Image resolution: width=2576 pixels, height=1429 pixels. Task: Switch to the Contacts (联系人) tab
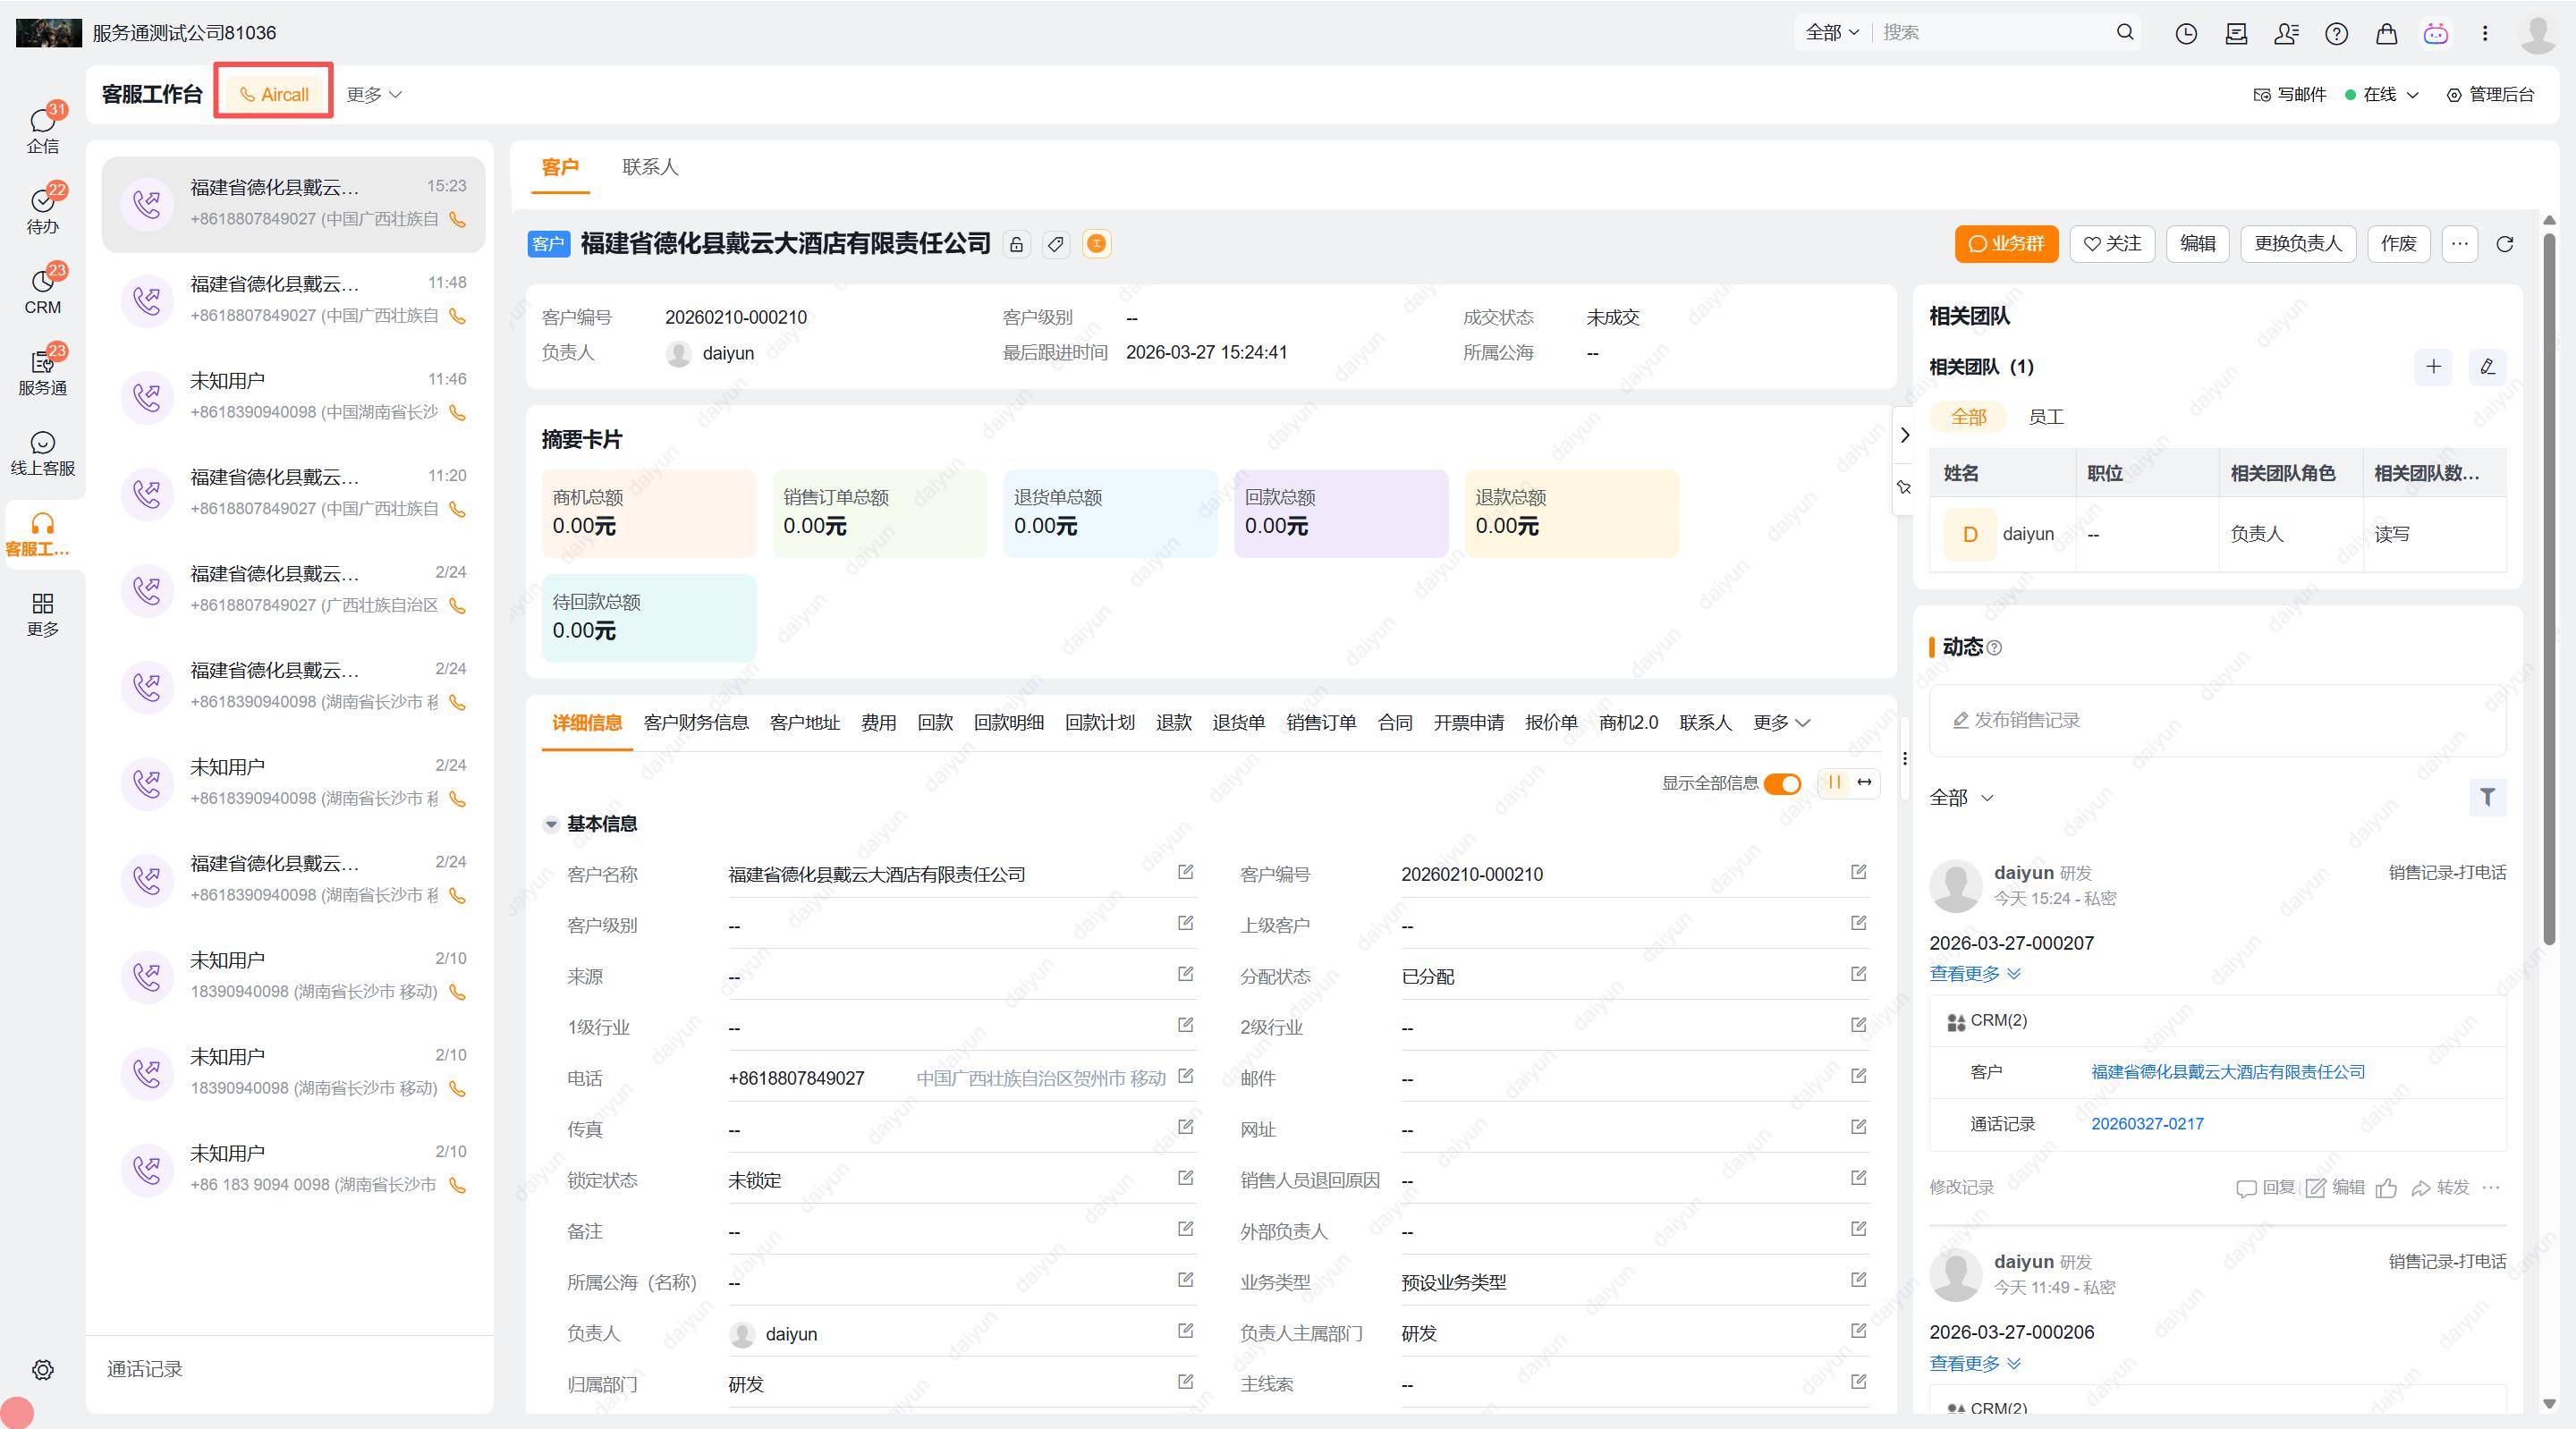click(x=650, y=167)
